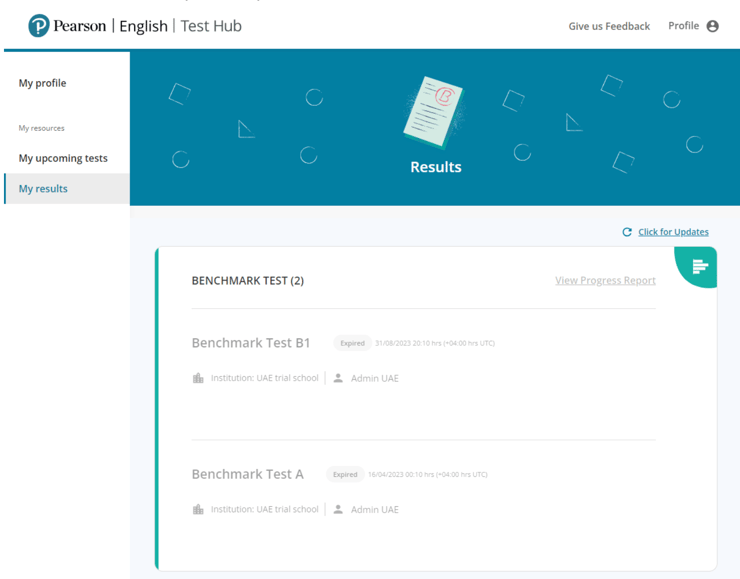Go to My upcoming tests
The image size is (740, 579).
(63, 158)
